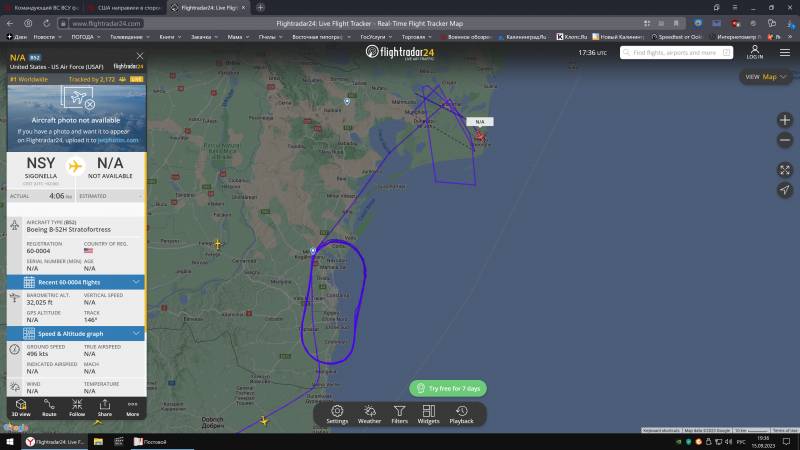Open Keyboard shortcuts map link
Screen dimensions: 800x450
click(x=661, y=431)
